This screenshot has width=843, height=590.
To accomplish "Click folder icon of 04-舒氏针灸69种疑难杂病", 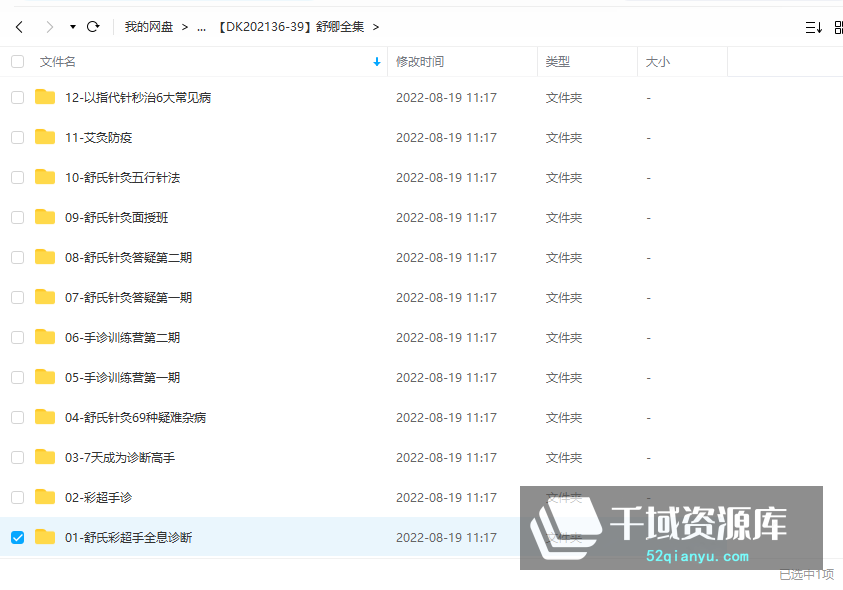I will pos(45,417).
